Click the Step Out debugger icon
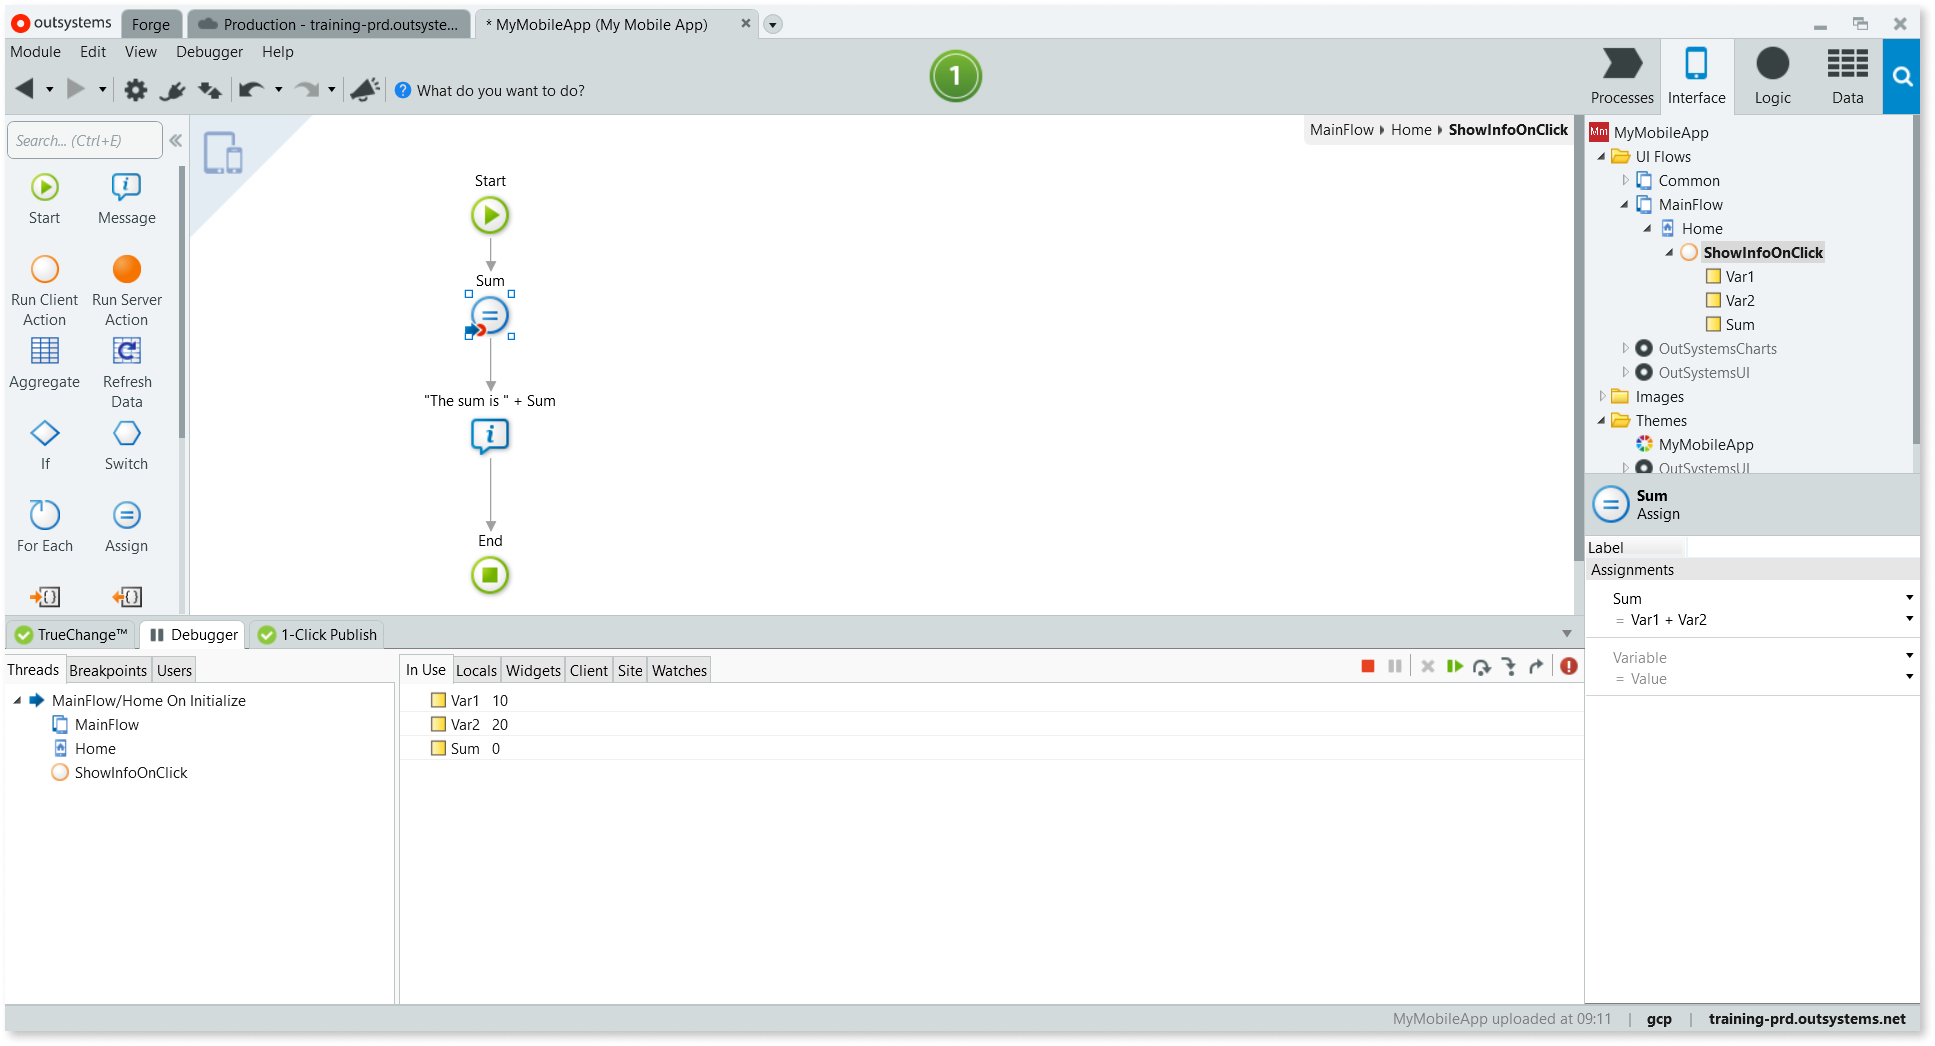The height and width of the screenshot is (1046, 1935). click(x=1536, y=666)
